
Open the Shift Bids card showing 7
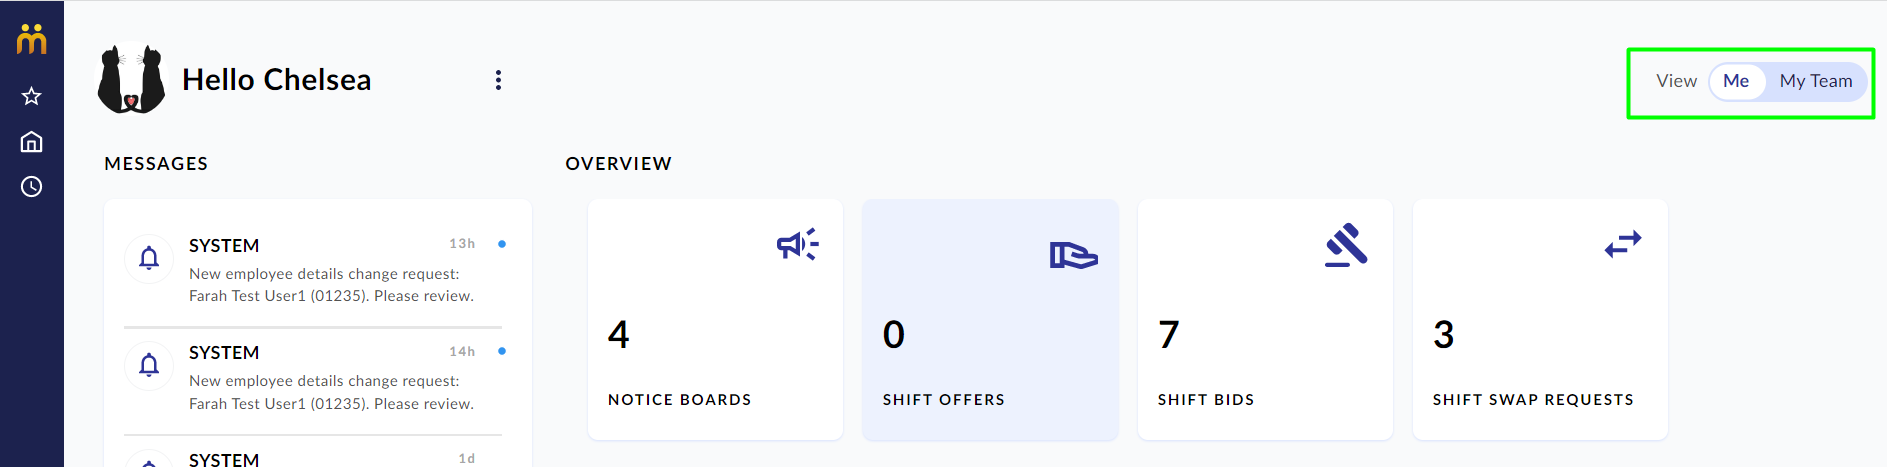pyautogui.click(x=1265, y=319)
